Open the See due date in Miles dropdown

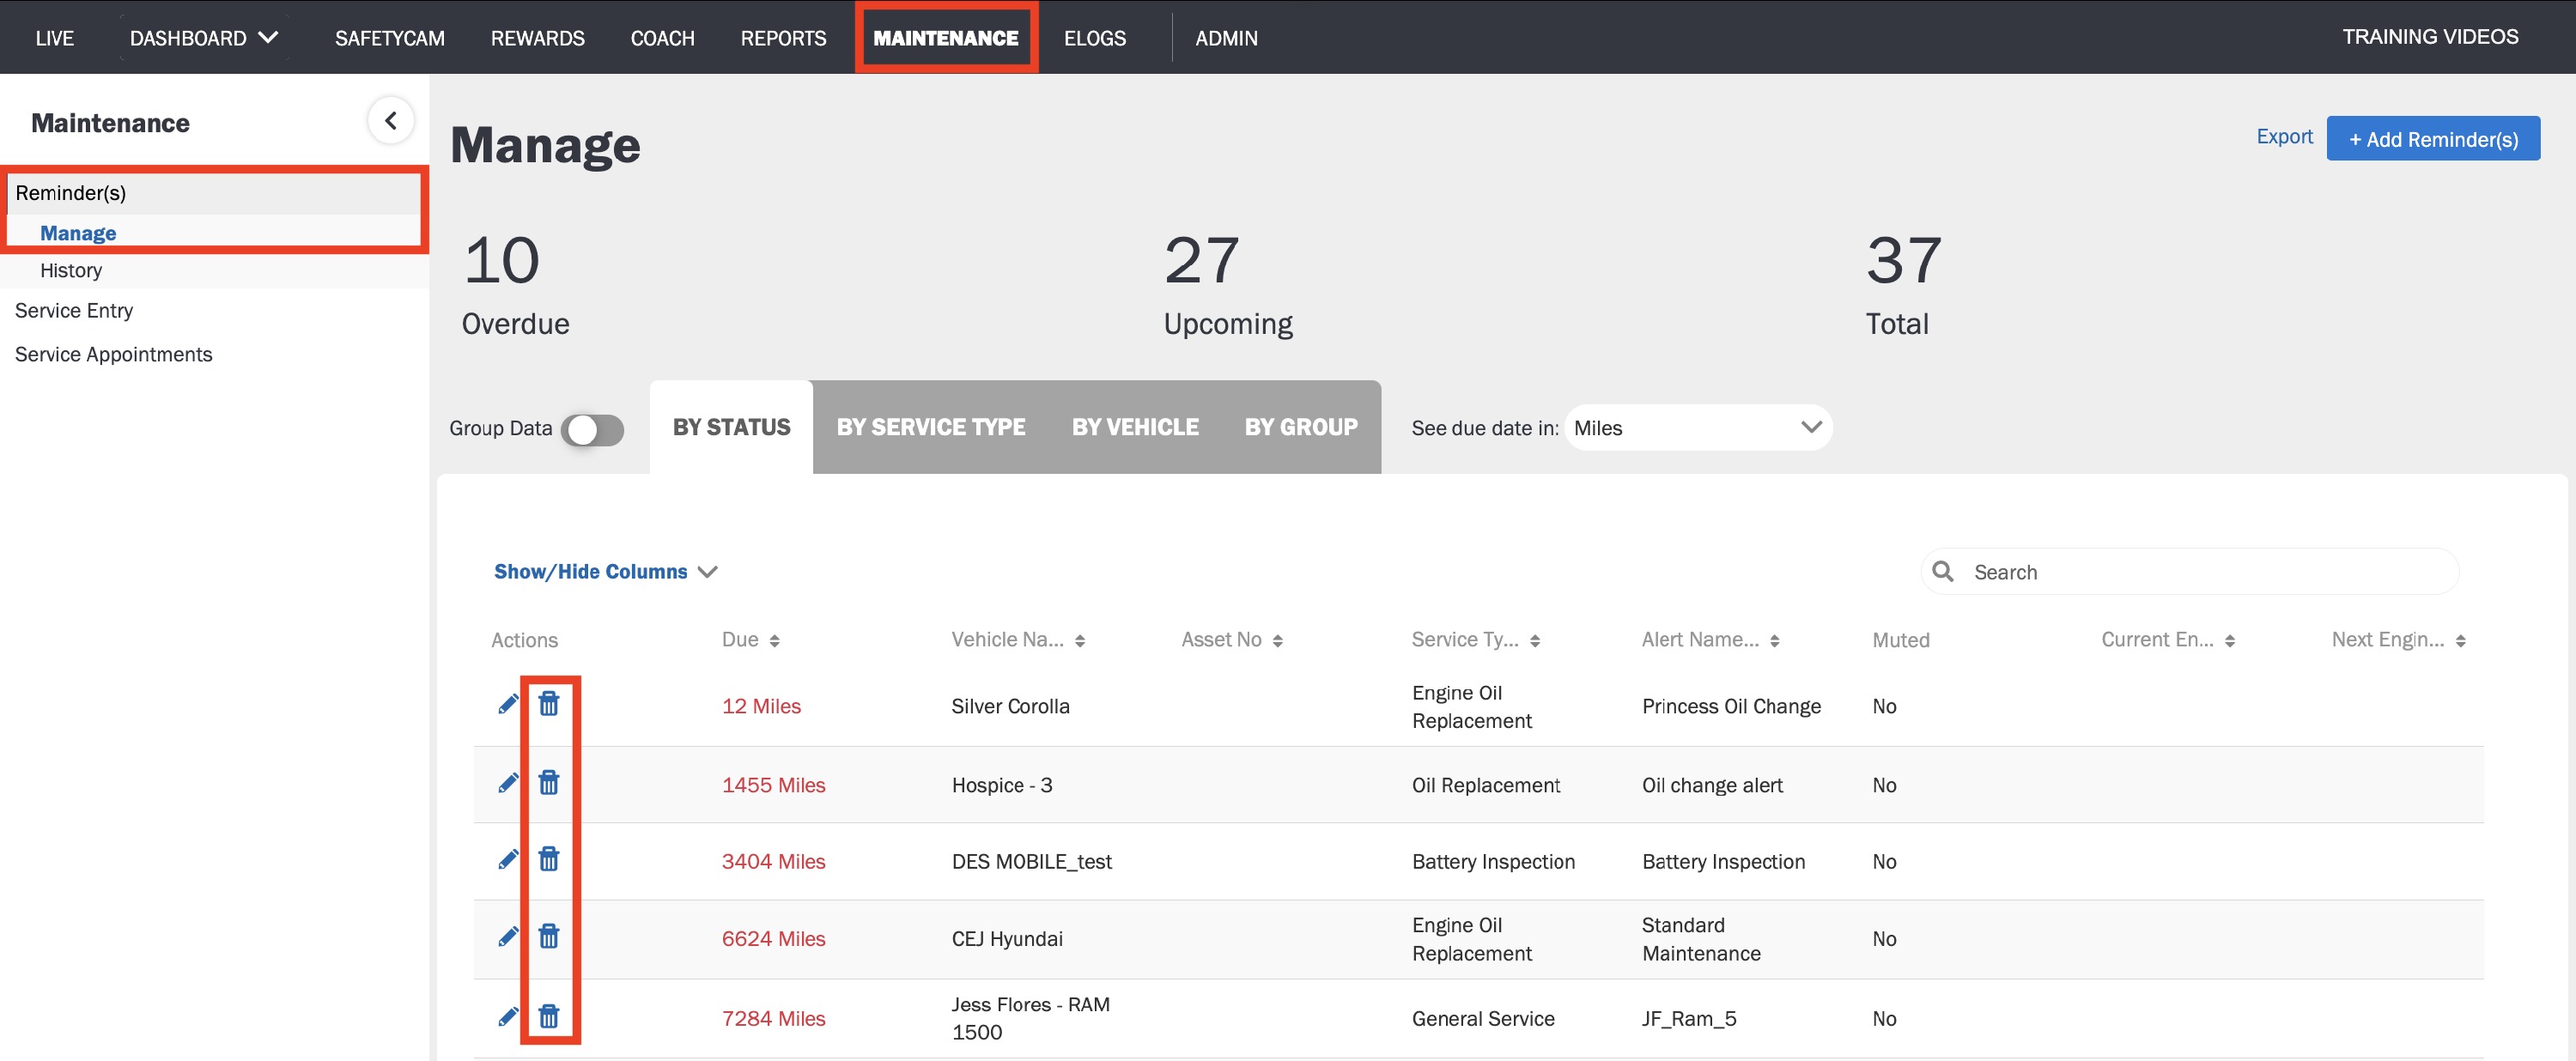tap(1698, 428)
